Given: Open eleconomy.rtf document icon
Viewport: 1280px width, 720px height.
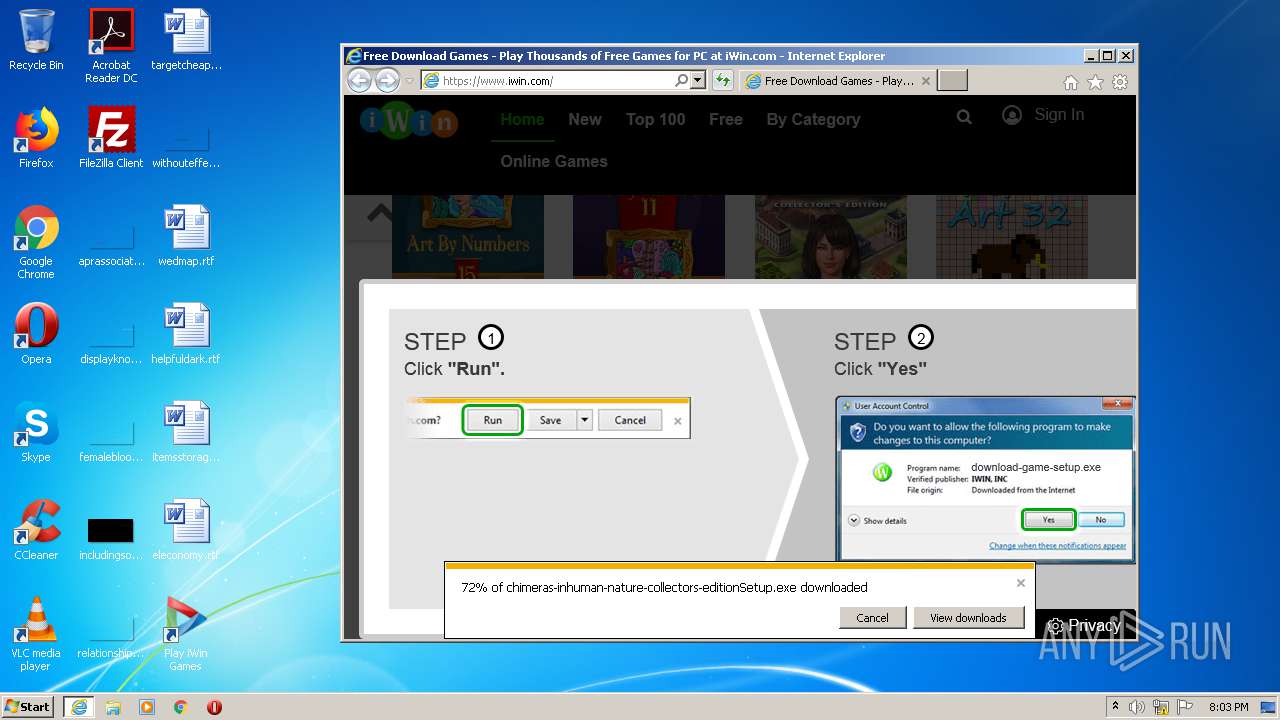Looking at the screenshot, I should point(186,530).
